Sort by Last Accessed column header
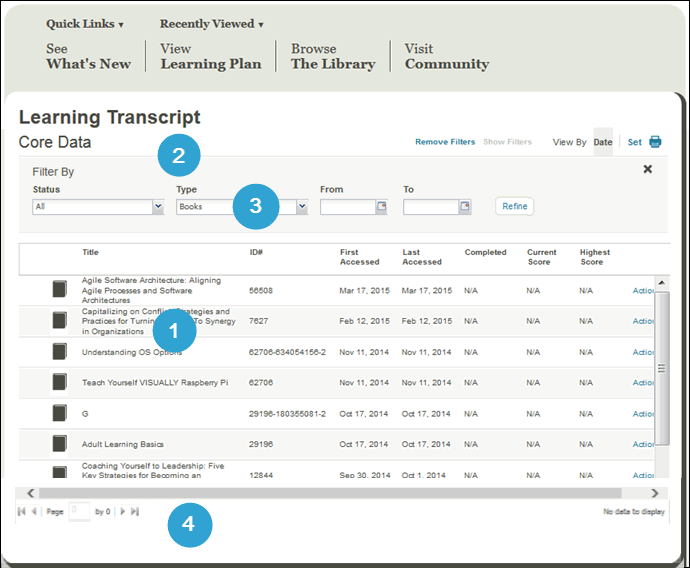Screen dimensions: 690x568 pyautogui.click(x=422, y=257)
